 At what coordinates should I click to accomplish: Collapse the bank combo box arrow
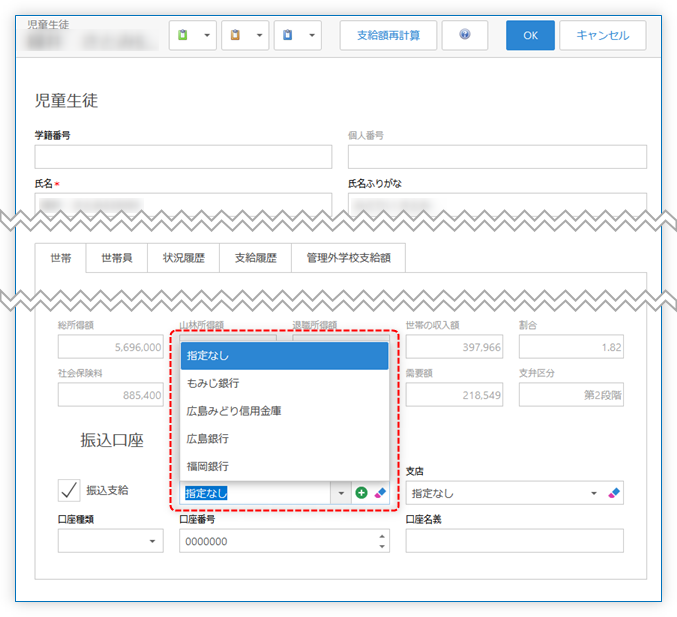[341, 493]
